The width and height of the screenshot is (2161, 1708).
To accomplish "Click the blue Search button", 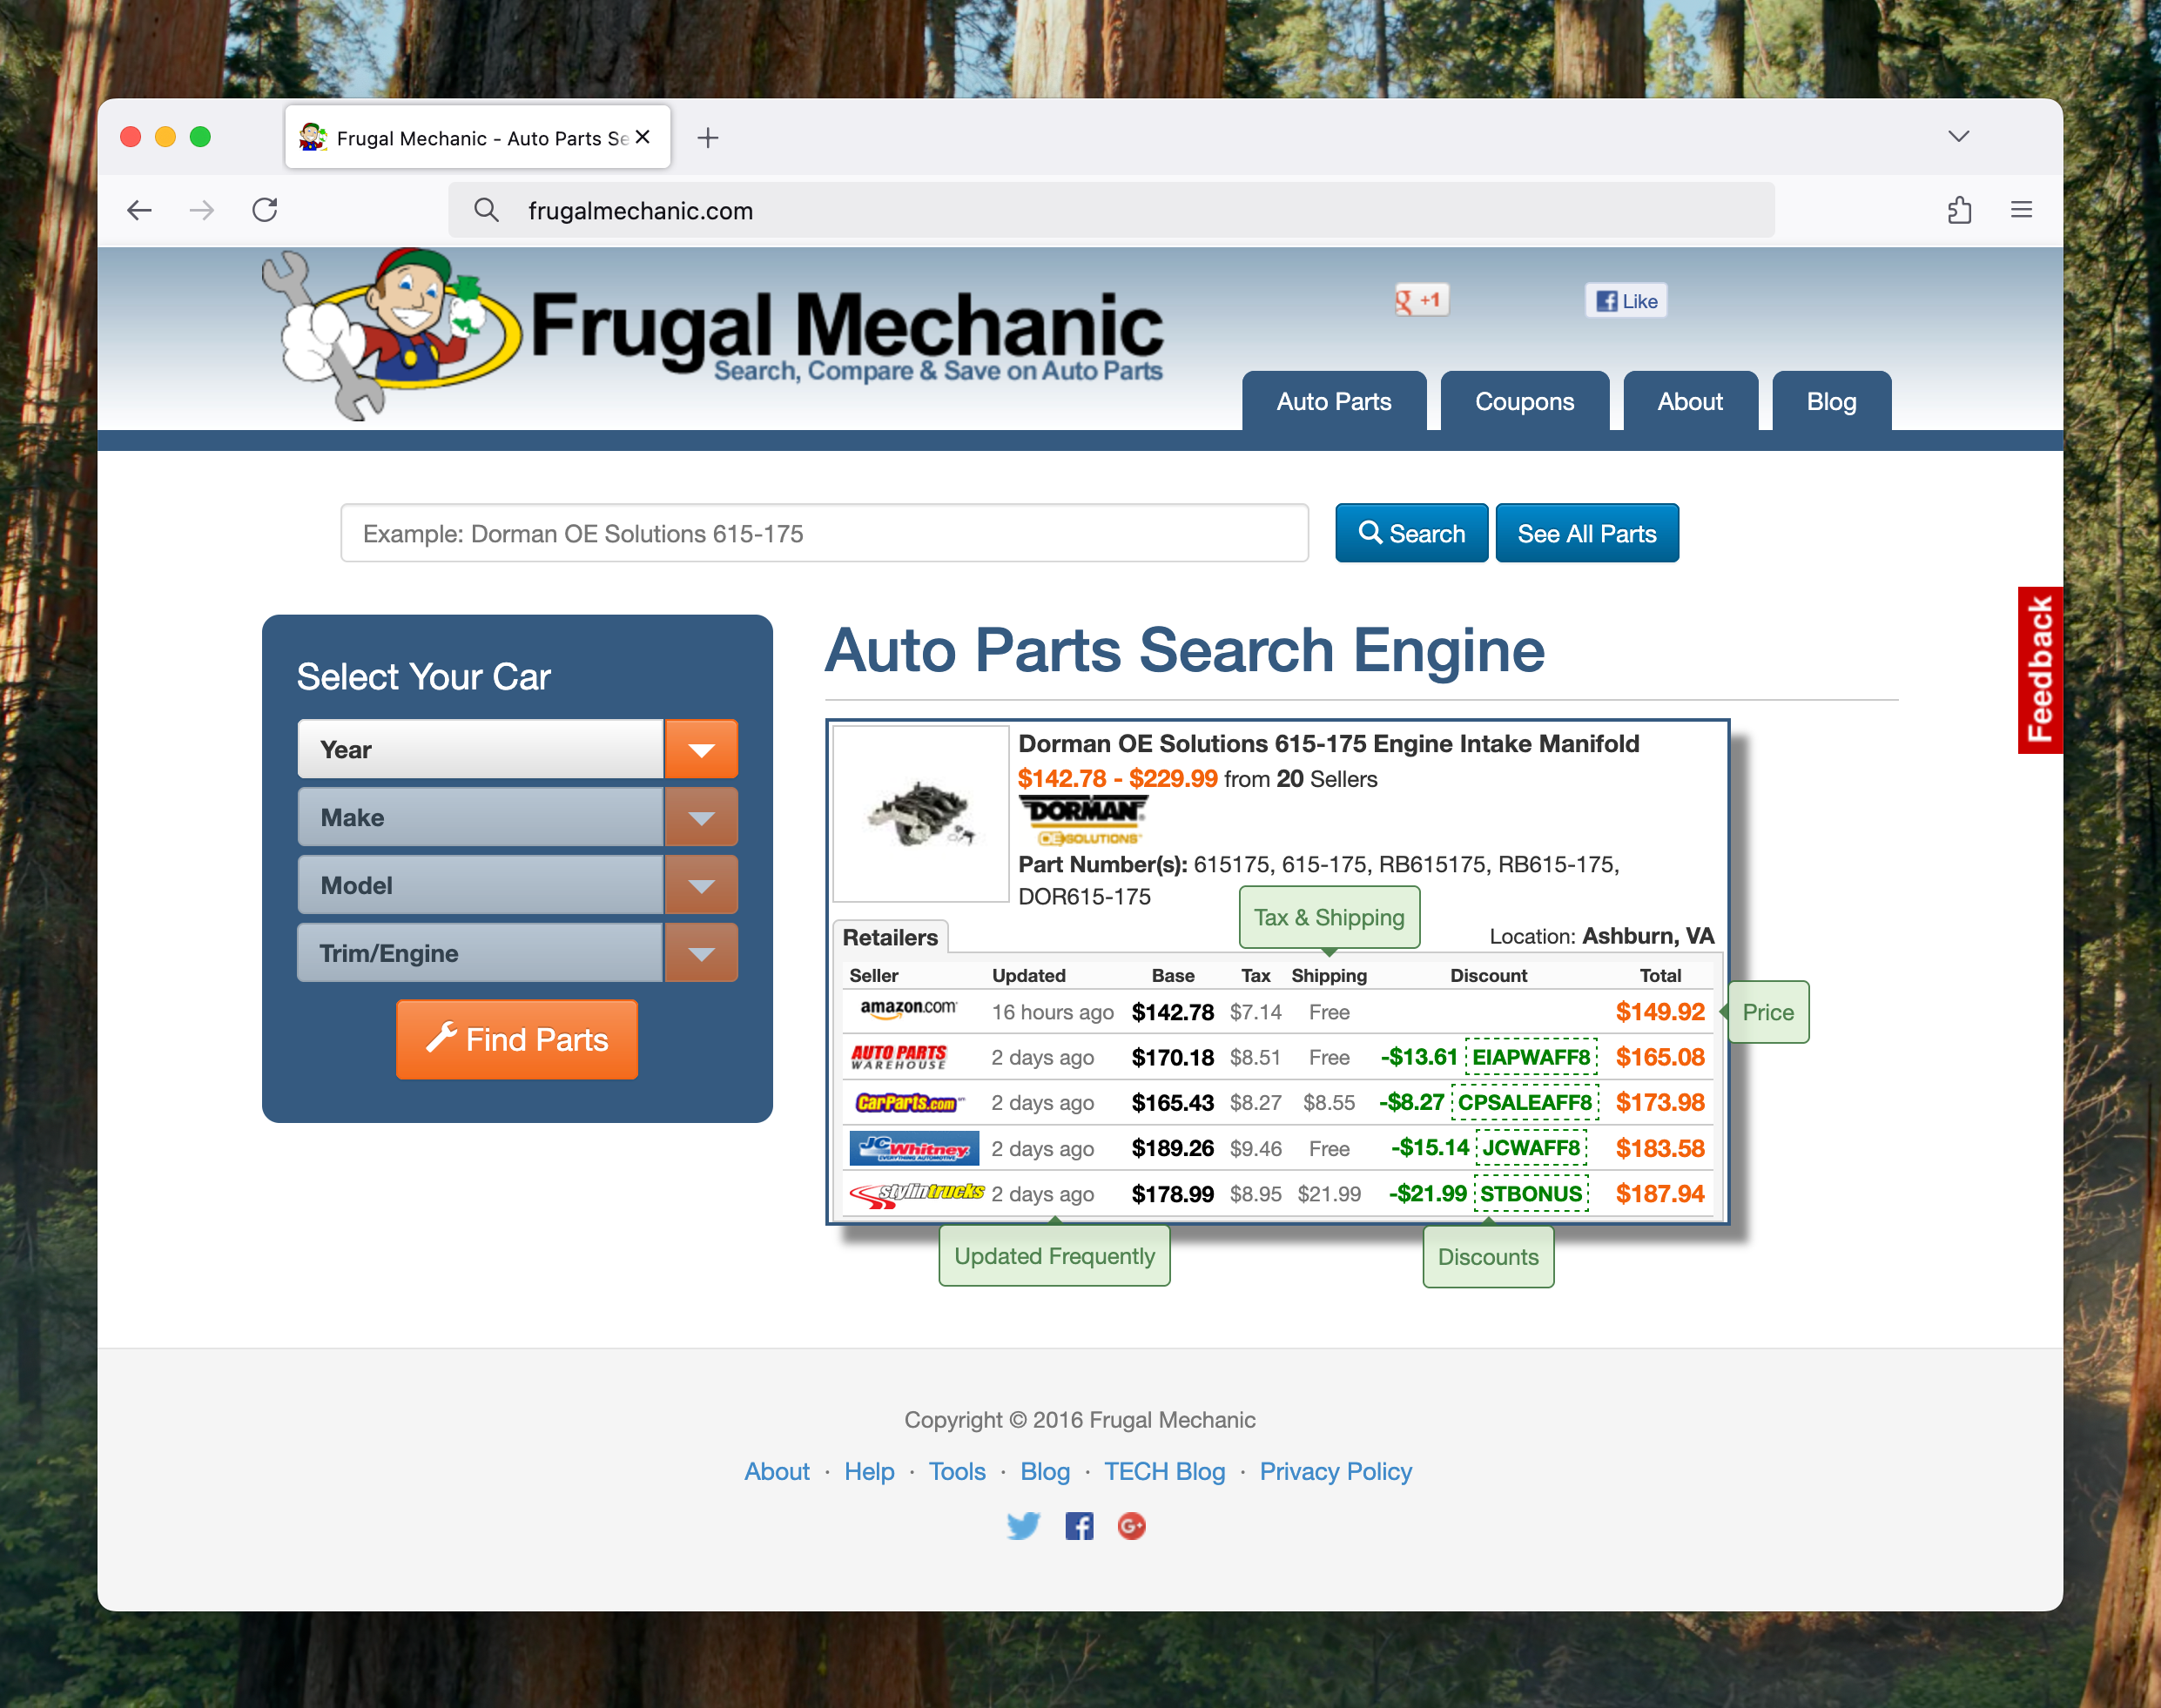I will (x=1411, y=533).
